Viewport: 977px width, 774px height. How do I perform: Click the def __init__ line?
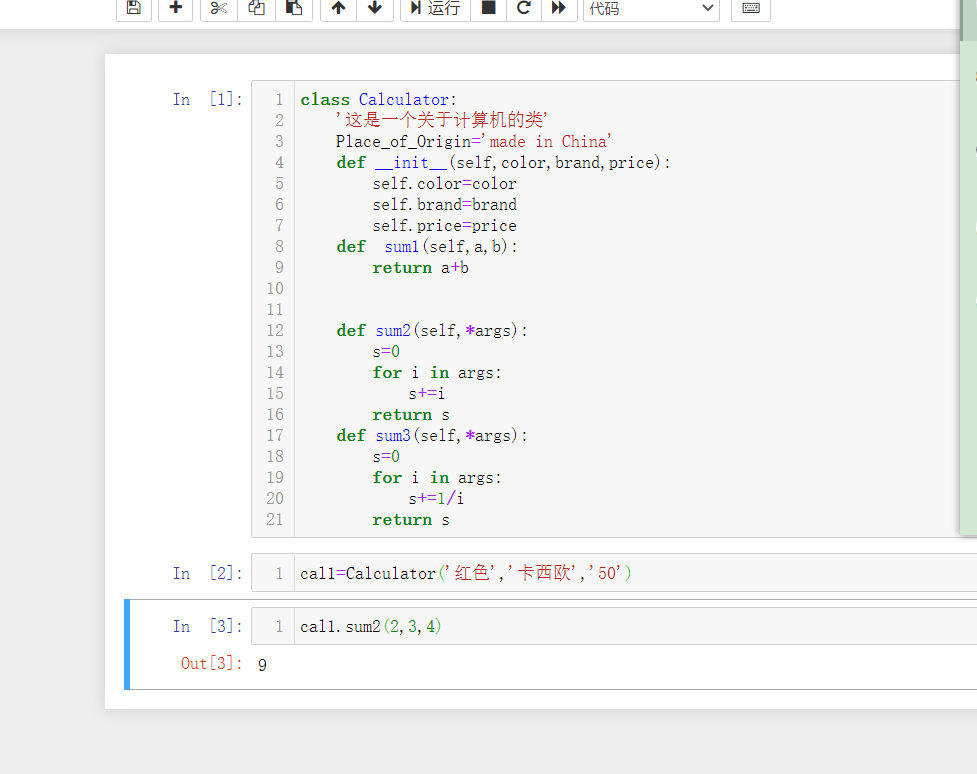click(503, 163)
